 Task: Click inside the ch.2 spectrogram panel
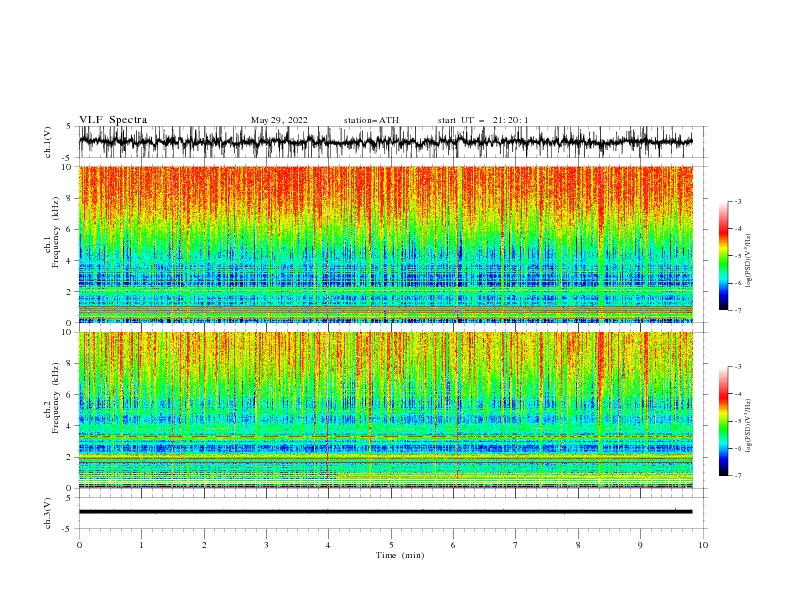click(385, 410)
